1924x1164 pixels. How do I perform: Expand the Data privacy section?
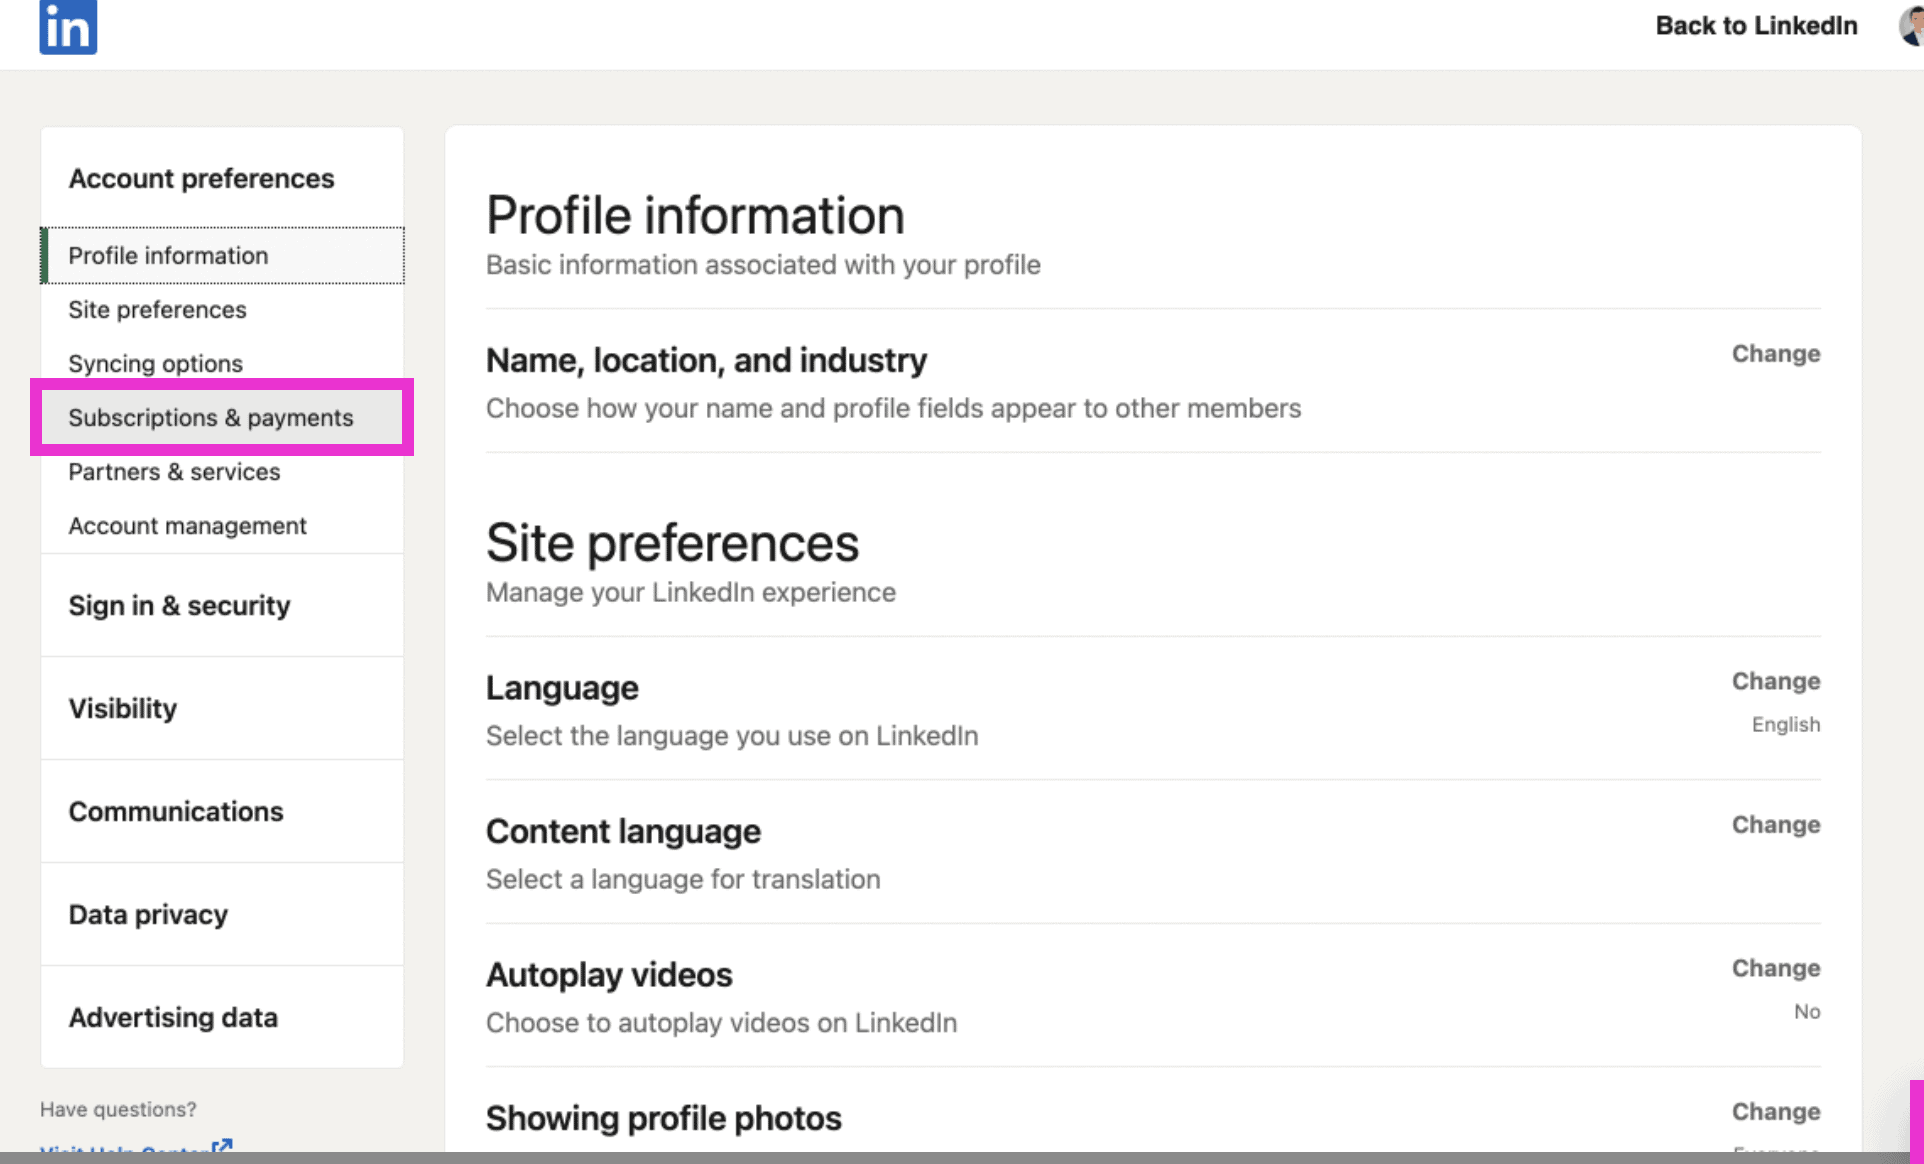coord(148,915)
